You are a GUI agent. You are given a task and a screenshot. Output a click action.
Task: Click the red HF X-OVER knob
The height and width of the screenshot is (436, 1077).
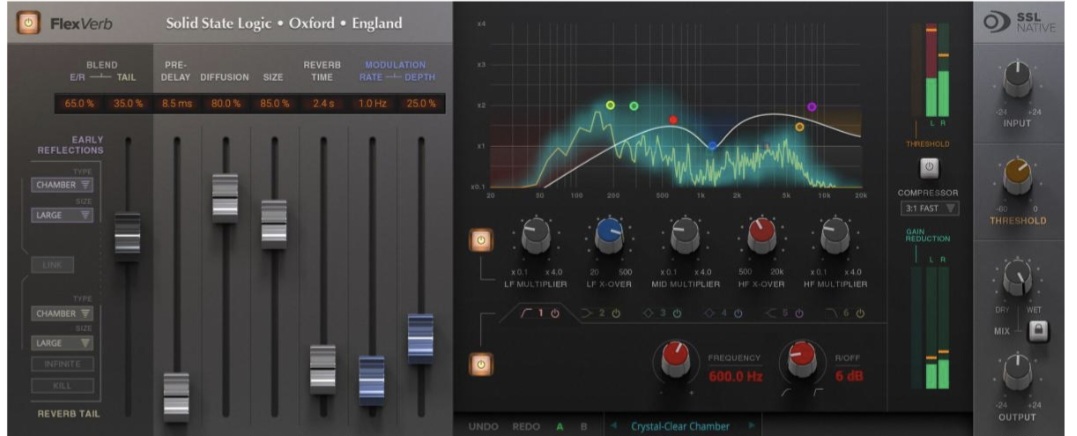(760, 236)
